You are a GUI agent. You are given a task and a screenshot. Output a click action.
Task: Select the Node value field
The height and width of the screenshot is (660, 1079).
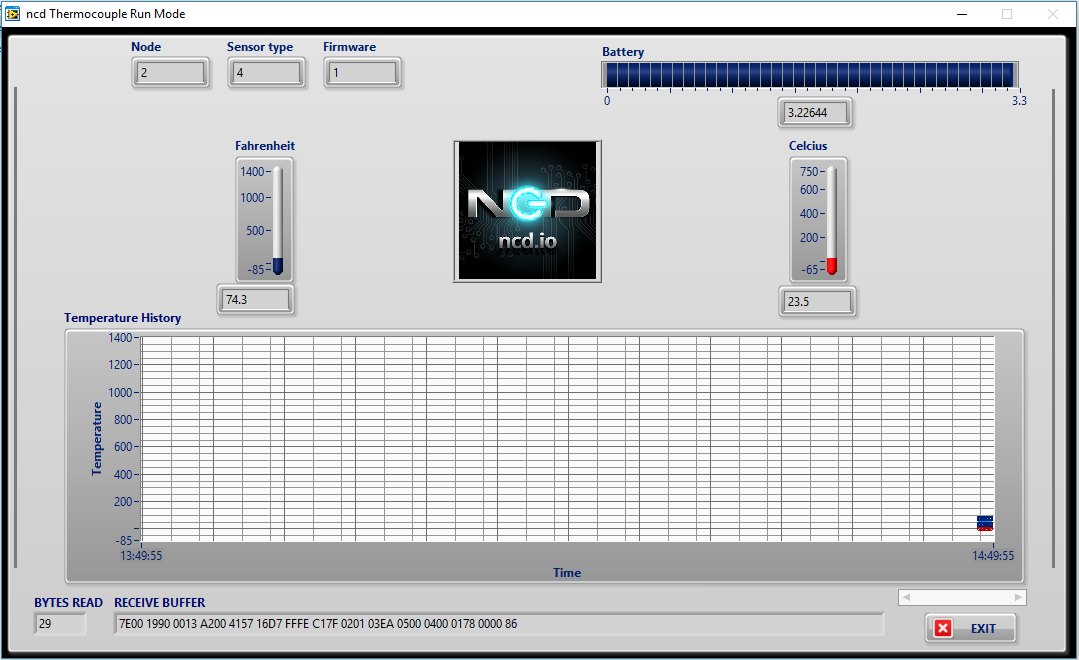click(x=171, y=72)
